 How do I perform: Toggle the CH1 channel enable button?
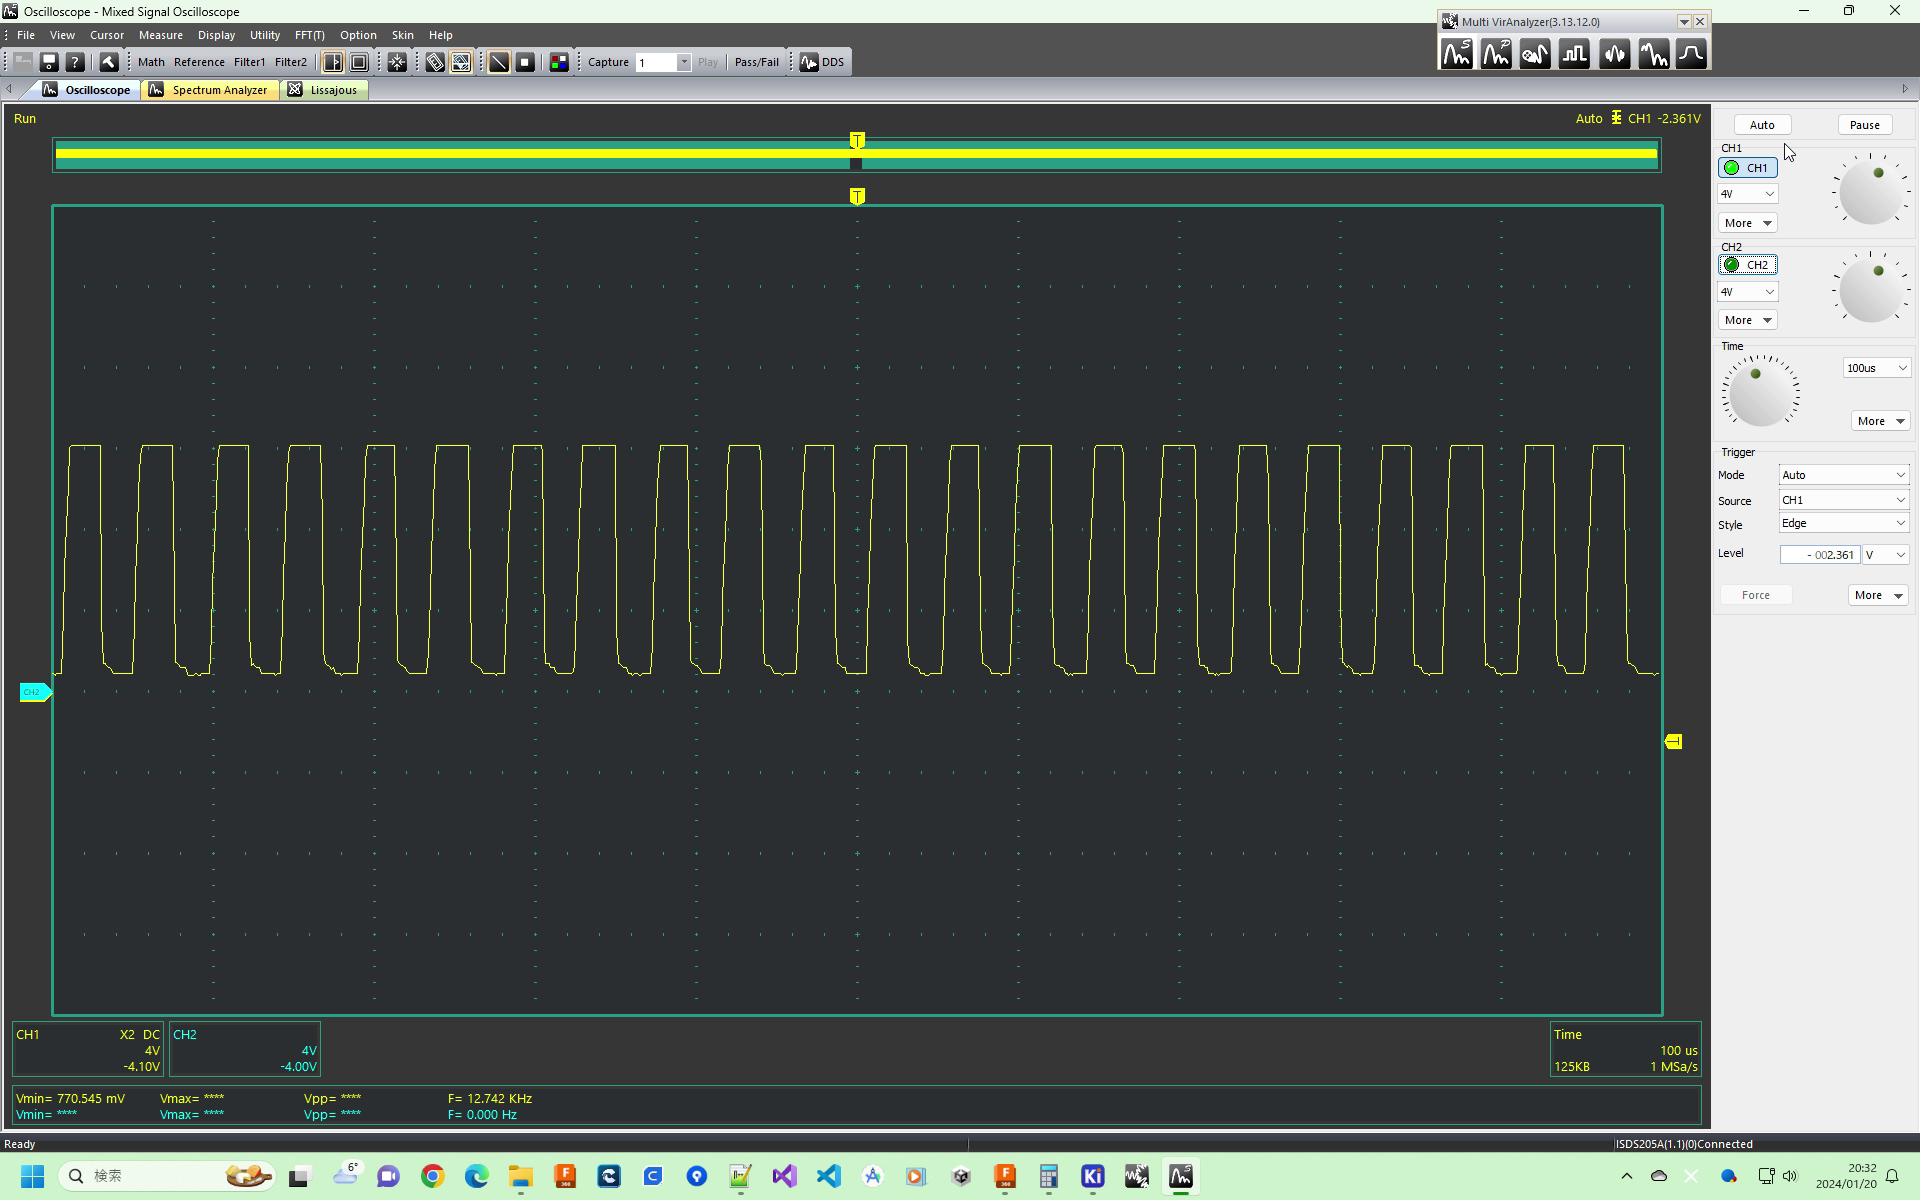[1747, 168]
